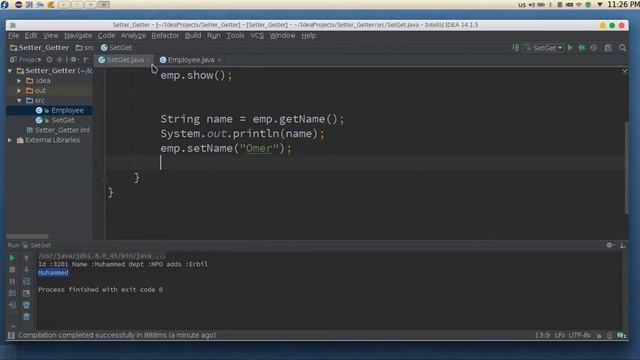Open the Navigate menu
The width and height of the screenshot is (640, 360).
[x=78, y=36]
